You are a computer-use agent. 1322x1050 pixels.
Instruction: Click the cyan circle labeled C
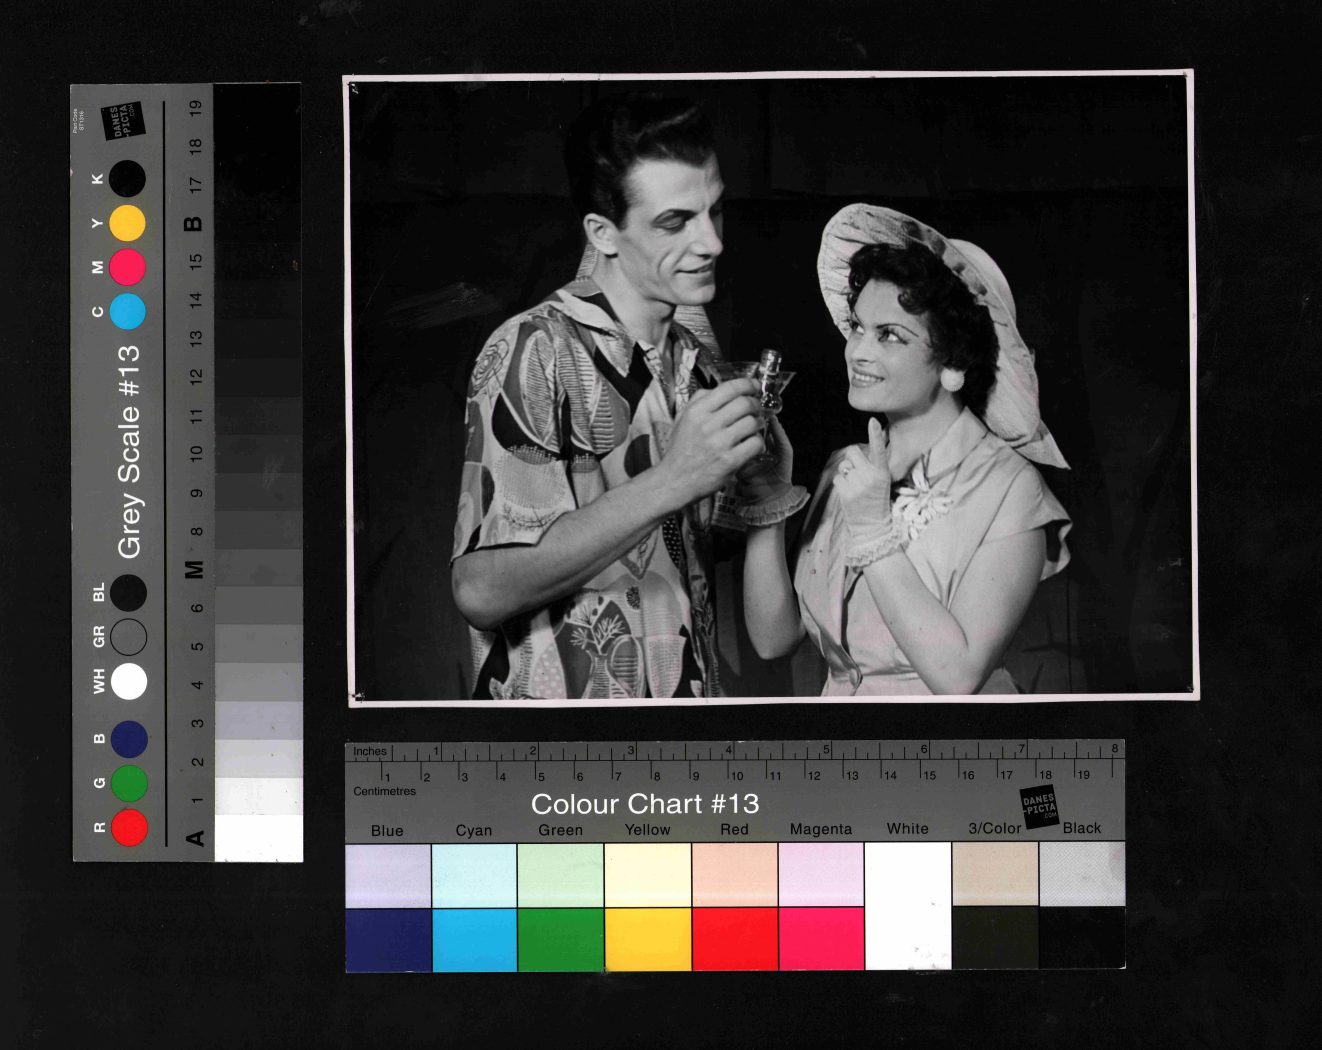127,312
